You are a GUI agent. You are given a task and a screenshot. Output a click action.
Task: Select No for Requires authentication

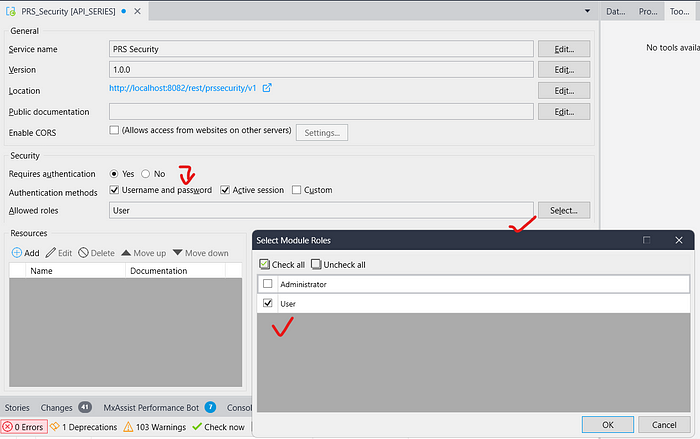click(146, 173)
